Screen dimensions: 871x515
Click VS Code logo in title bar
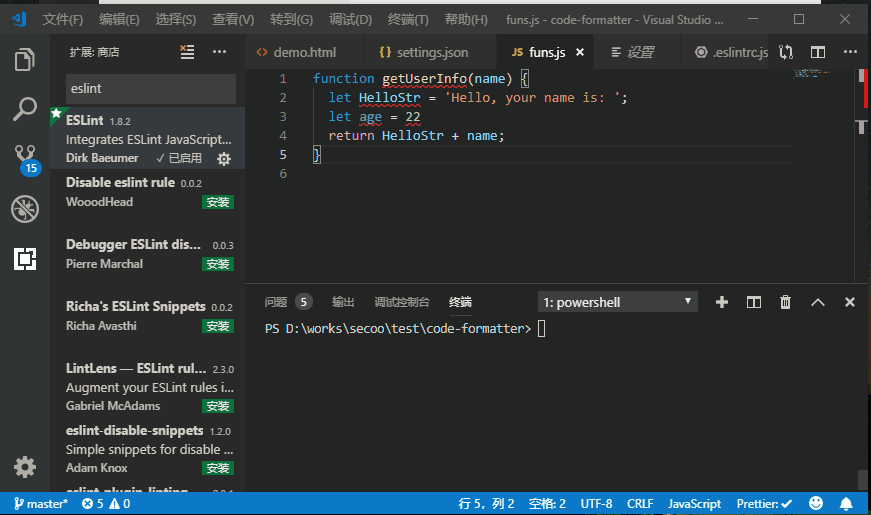coord(19,19)
